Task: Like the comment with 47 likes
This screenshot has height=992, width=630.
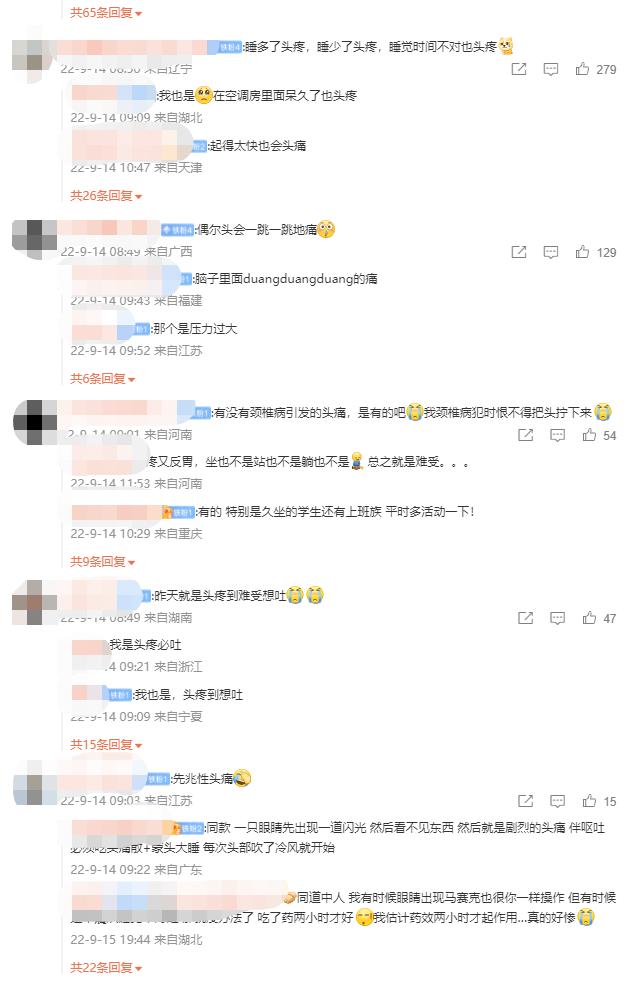Action: click(x=590, y=618)
